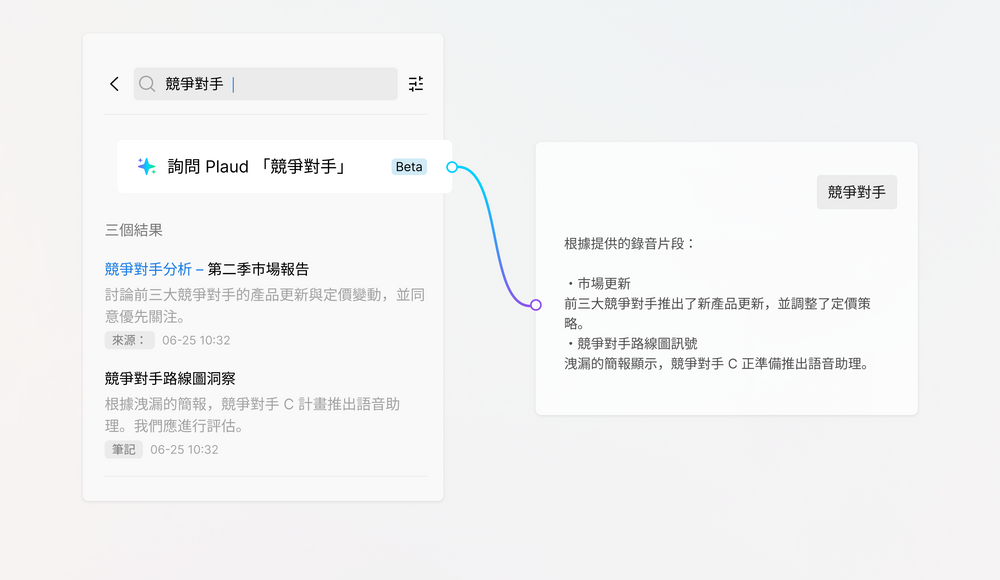
Task: Click the magnifier search icon
Action: (147, 84)
